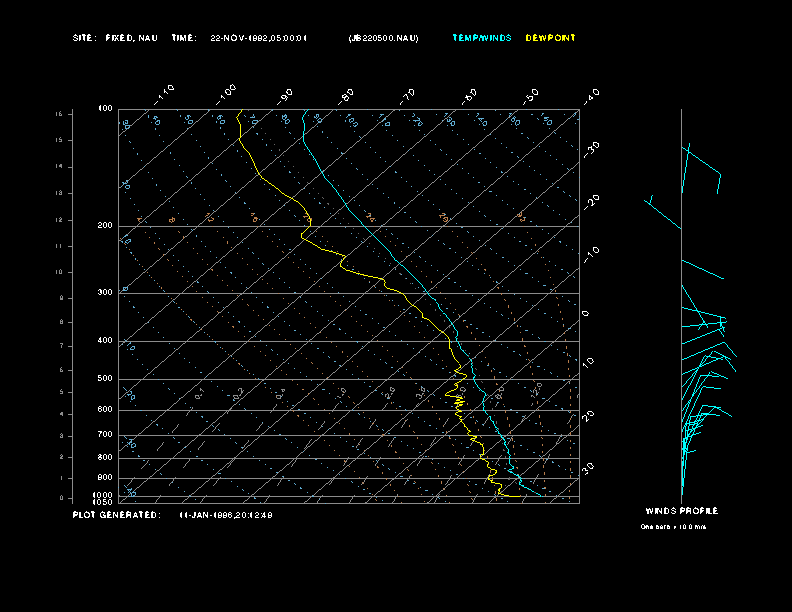
Task: Click the -70 temperature axis label
Action: pyautogui.click(x=408, y=95)
